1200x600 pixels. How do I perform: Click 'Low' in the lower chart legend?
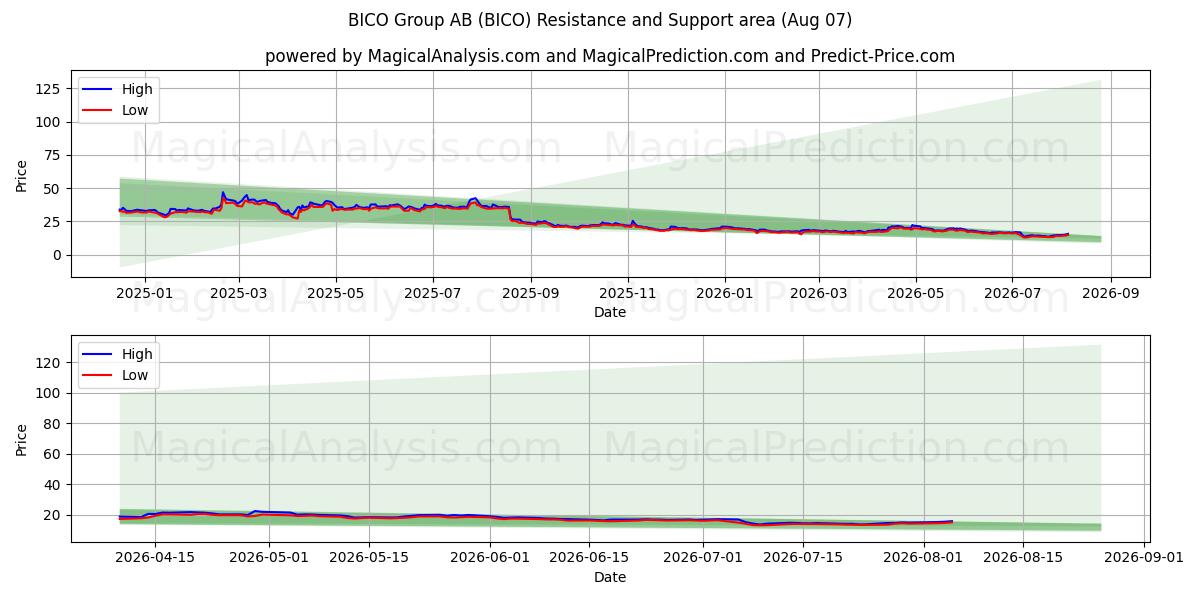(135, 375)
